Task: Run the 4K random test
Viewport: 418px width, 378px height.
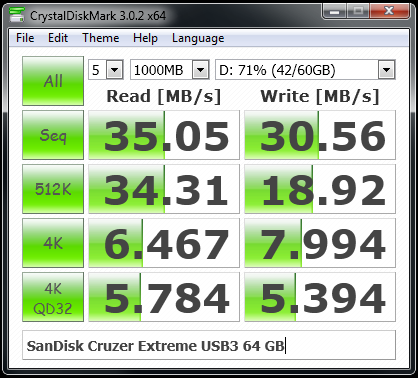Action: coord(53,243)
